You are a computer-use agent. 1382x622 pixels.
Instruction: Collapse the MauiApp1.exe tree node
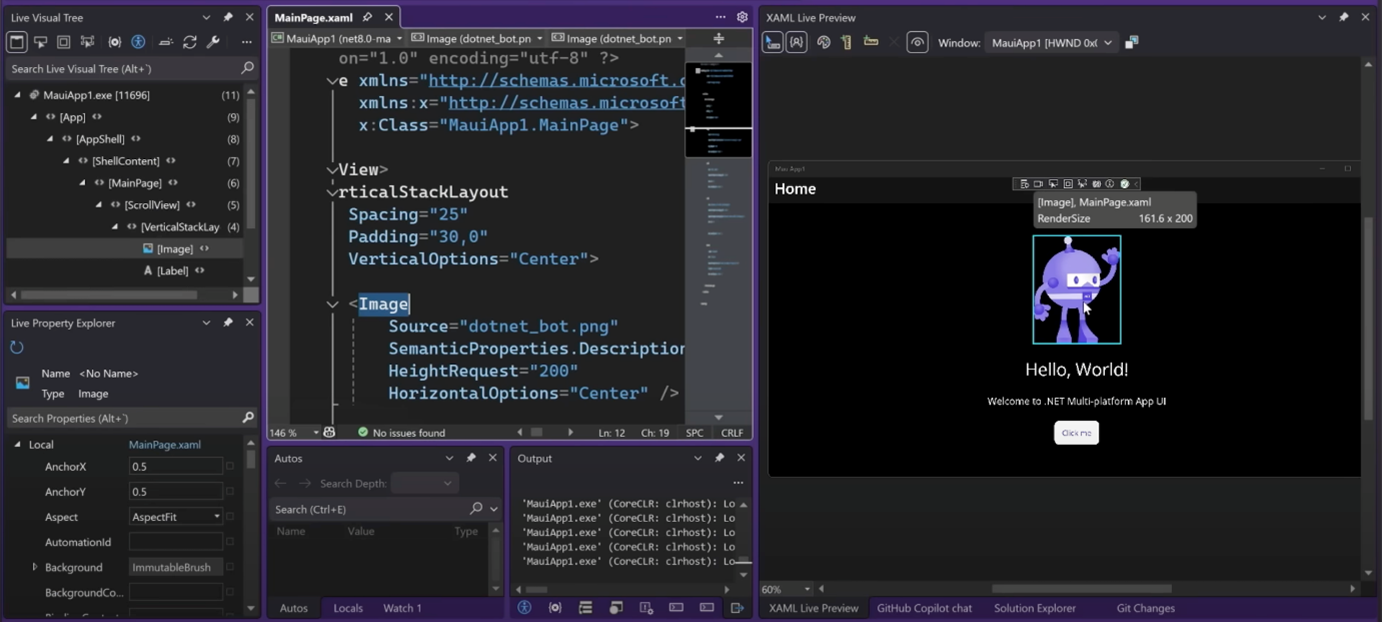click(x=17, y=95)
